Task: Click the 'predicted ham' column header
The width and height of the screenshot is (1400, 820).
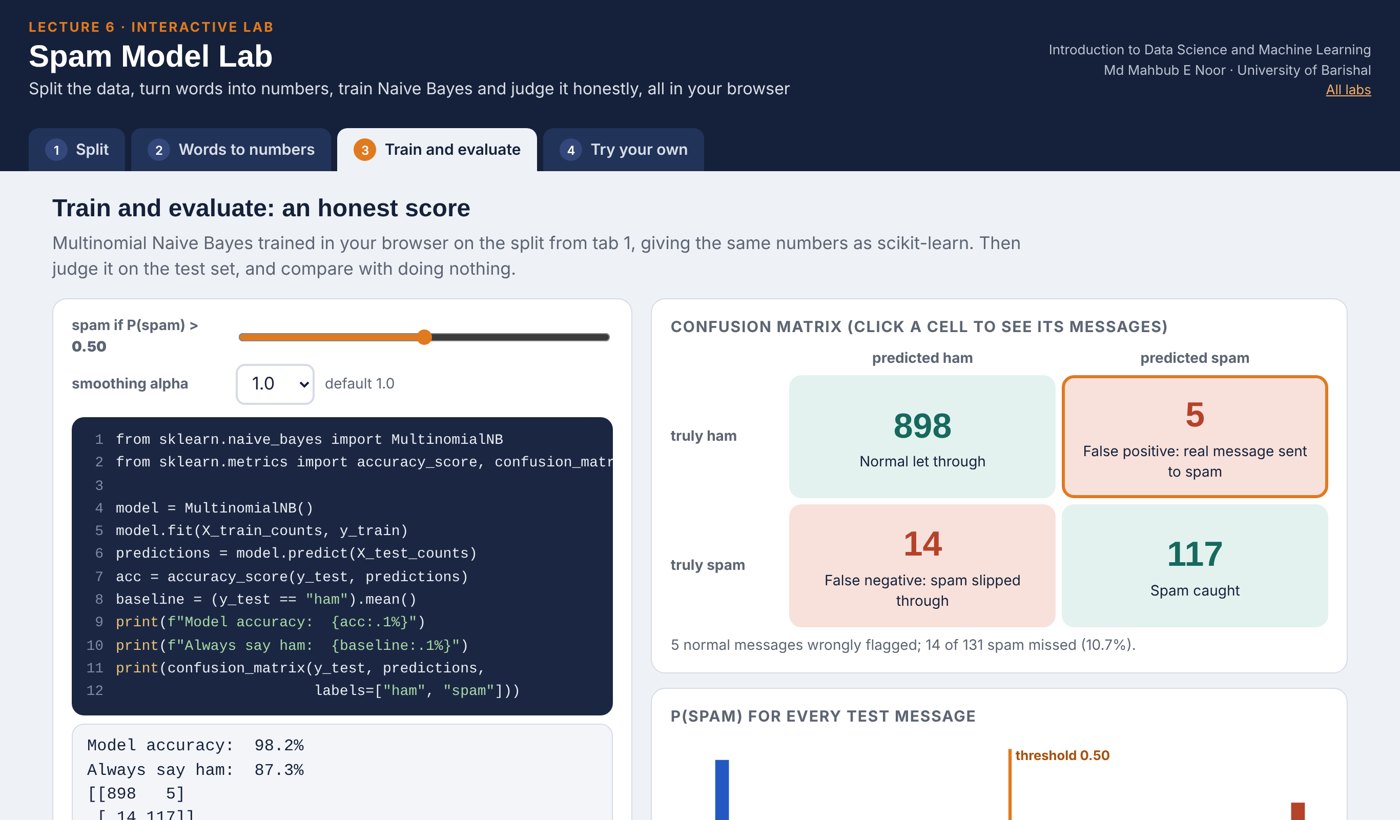Action: 922,358
